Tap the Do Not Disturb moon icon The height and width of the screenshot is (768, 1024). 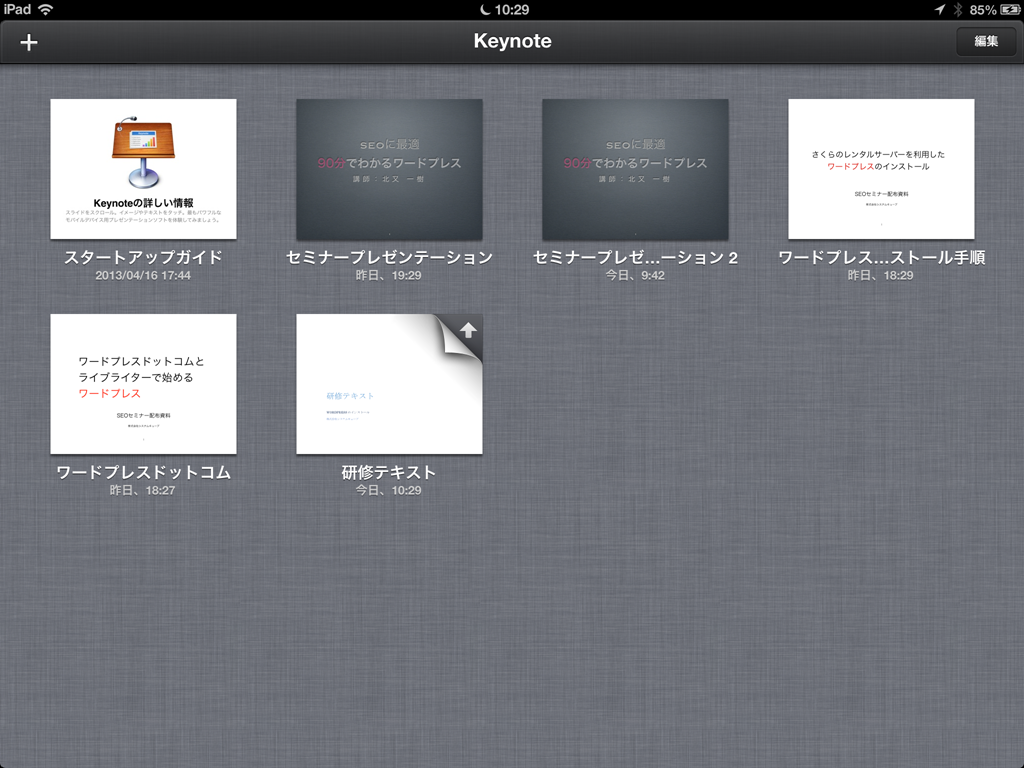pos(485,10)
